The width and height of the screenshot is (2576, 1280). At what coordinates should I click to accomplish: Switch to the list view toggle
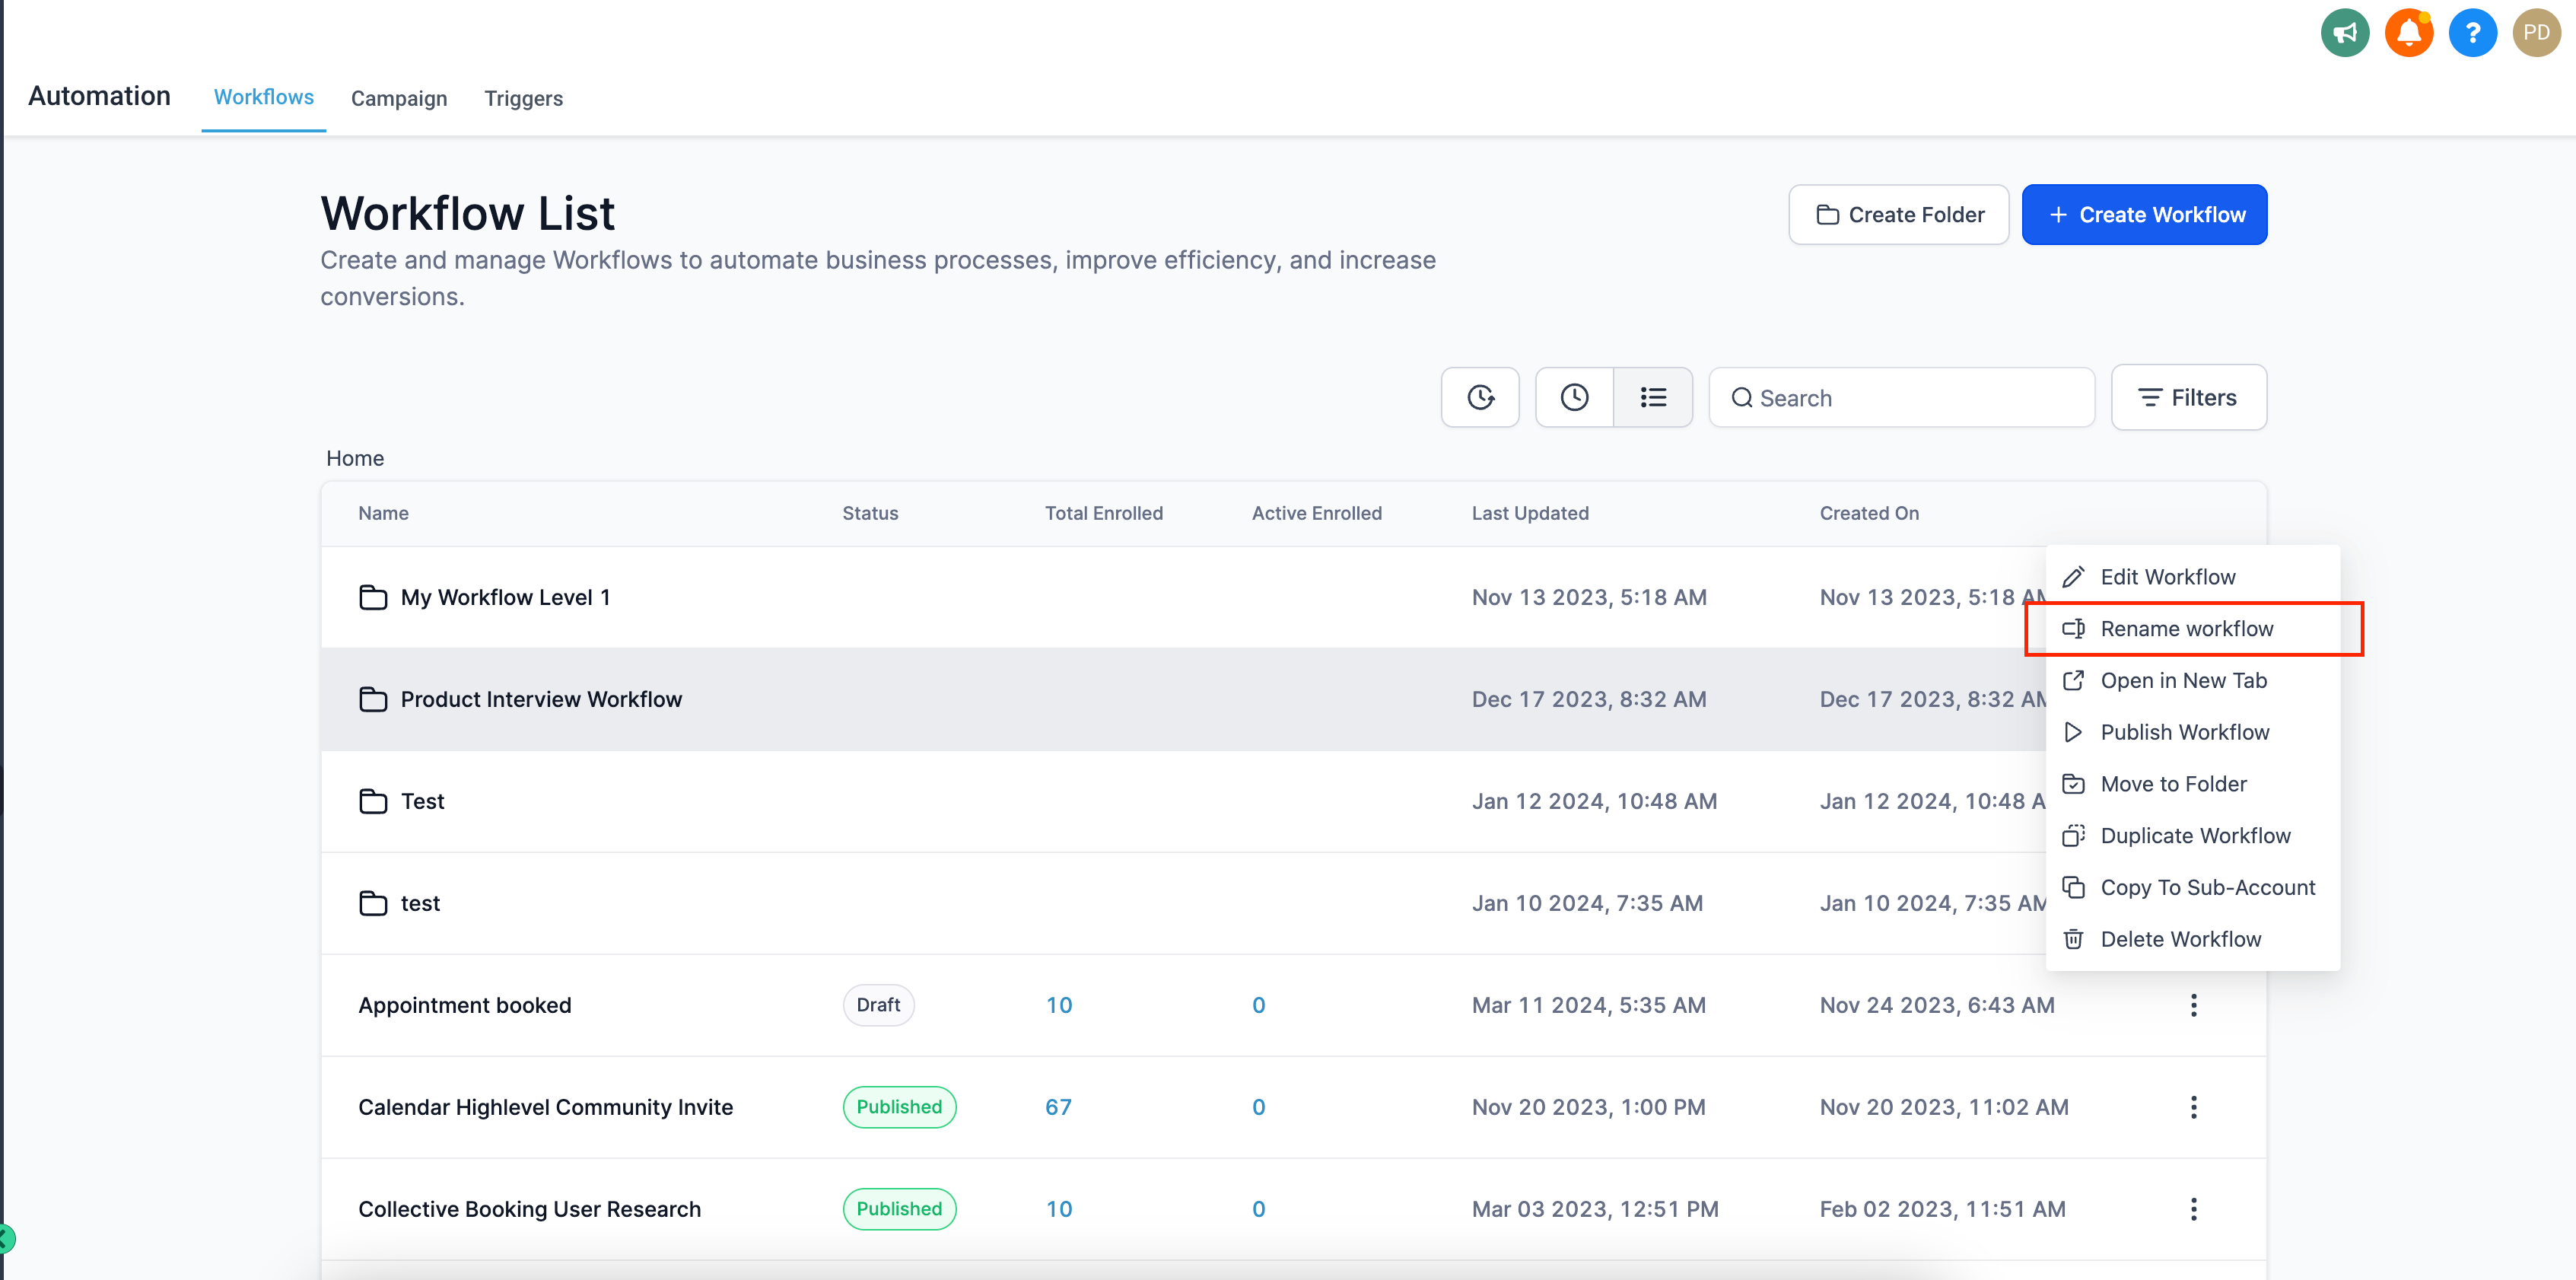(x=1653, y=397)
